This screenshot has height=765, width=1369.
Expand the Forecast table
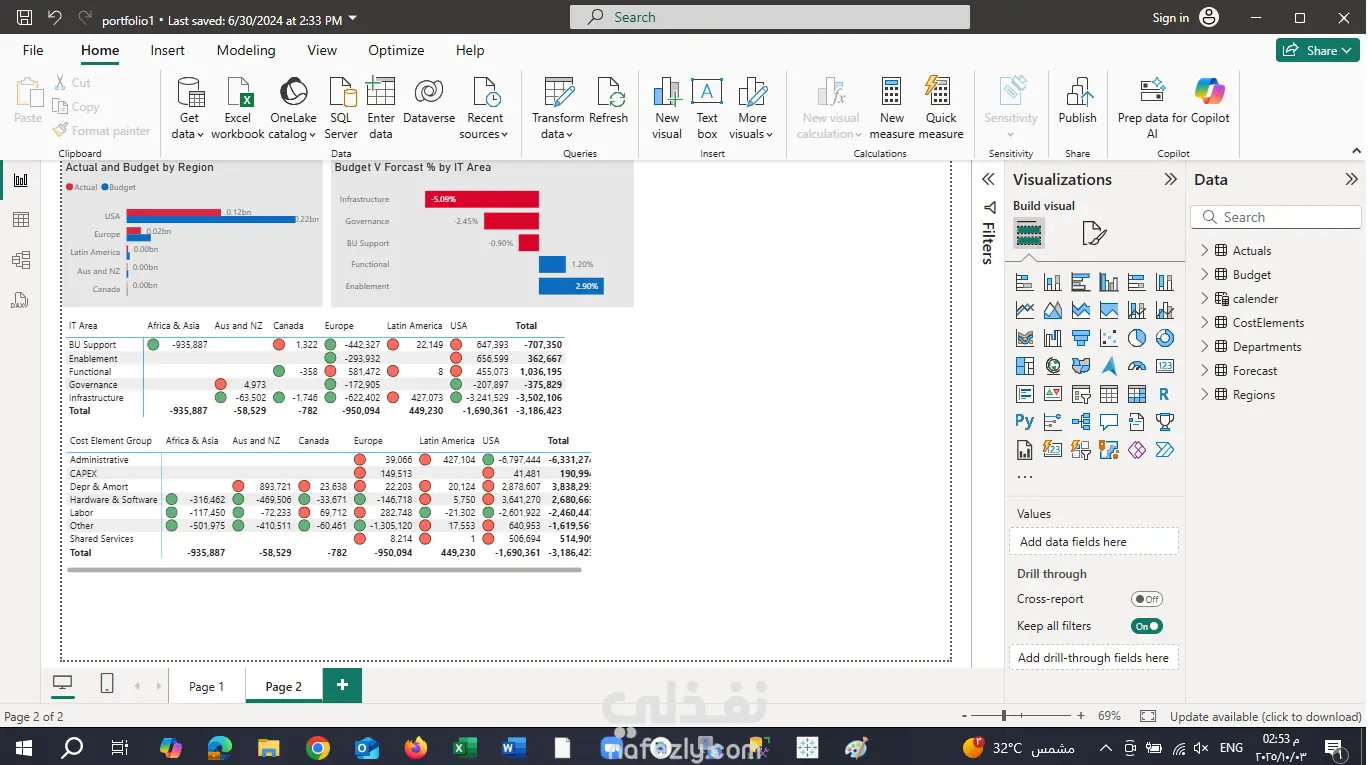1205,370
